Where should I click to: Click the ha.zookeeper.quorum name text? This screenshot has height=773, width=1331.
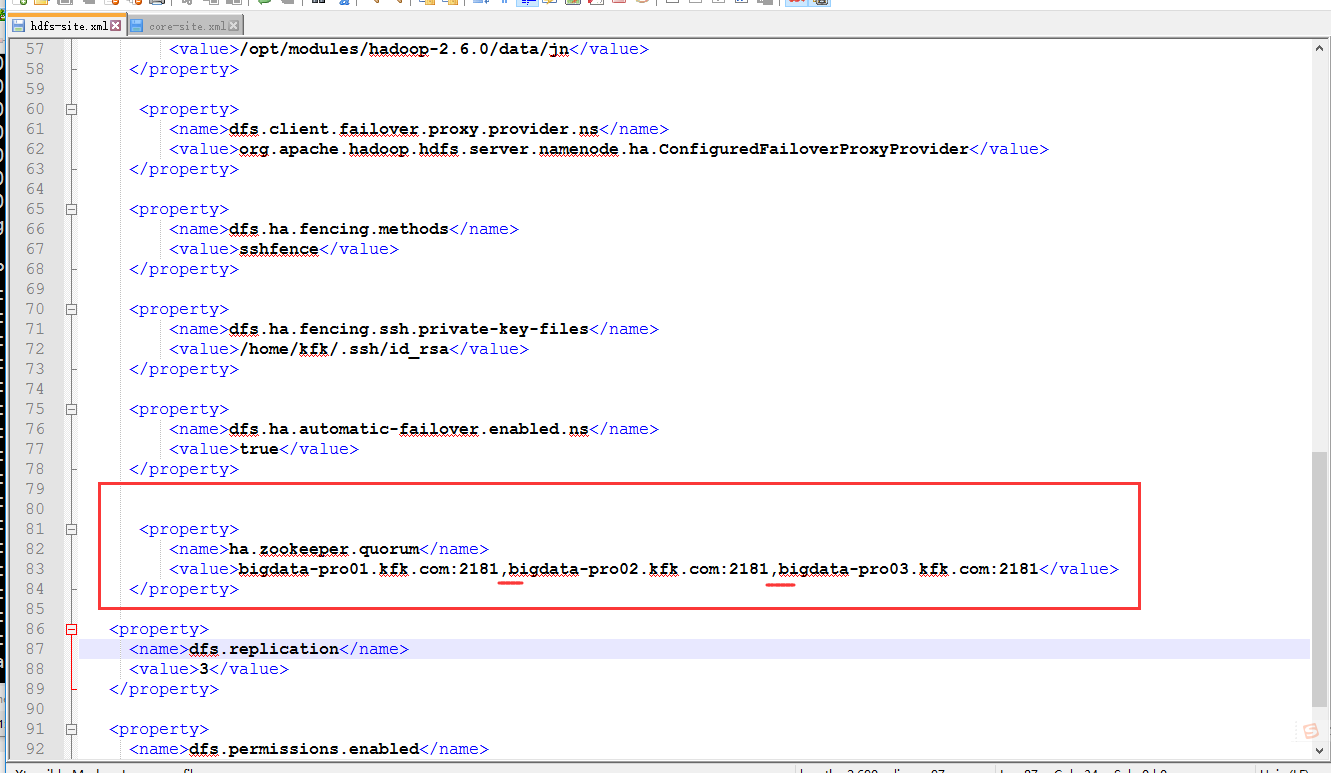coord(324,549)
